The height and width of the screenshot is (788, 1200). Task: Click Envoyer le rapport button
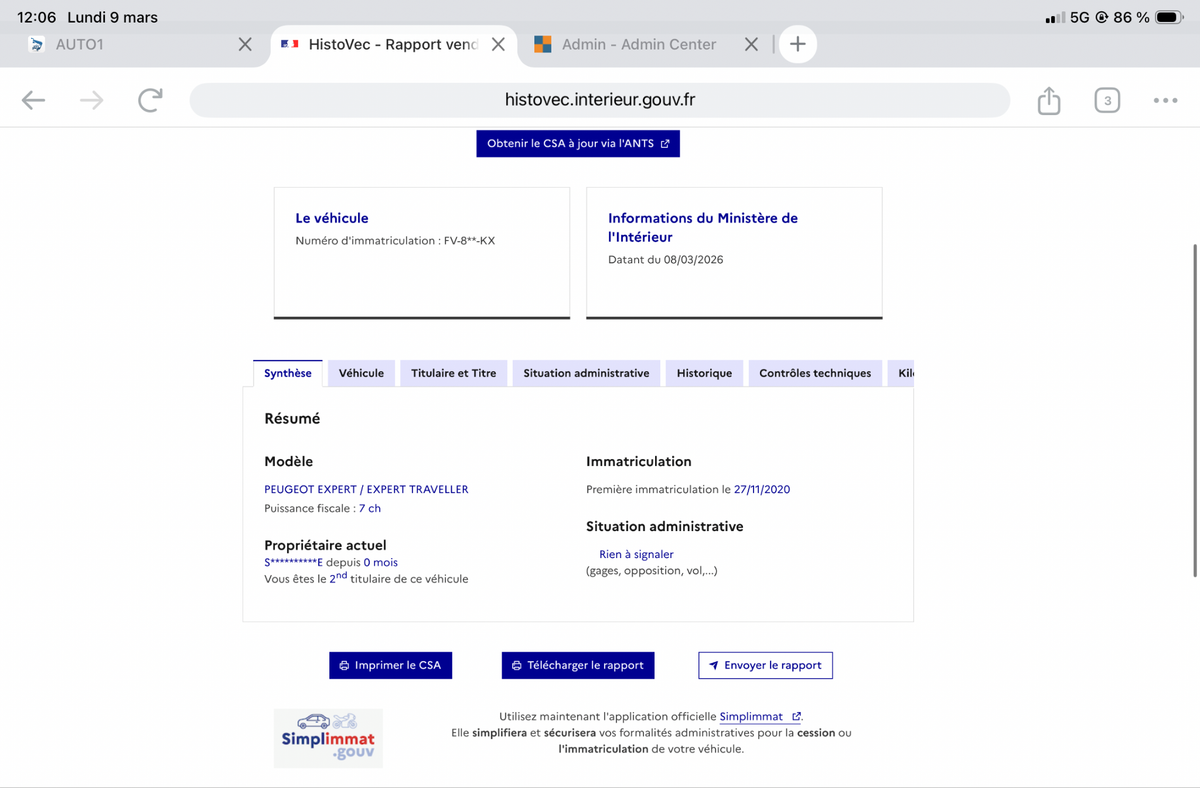click(x=765, y=665)
